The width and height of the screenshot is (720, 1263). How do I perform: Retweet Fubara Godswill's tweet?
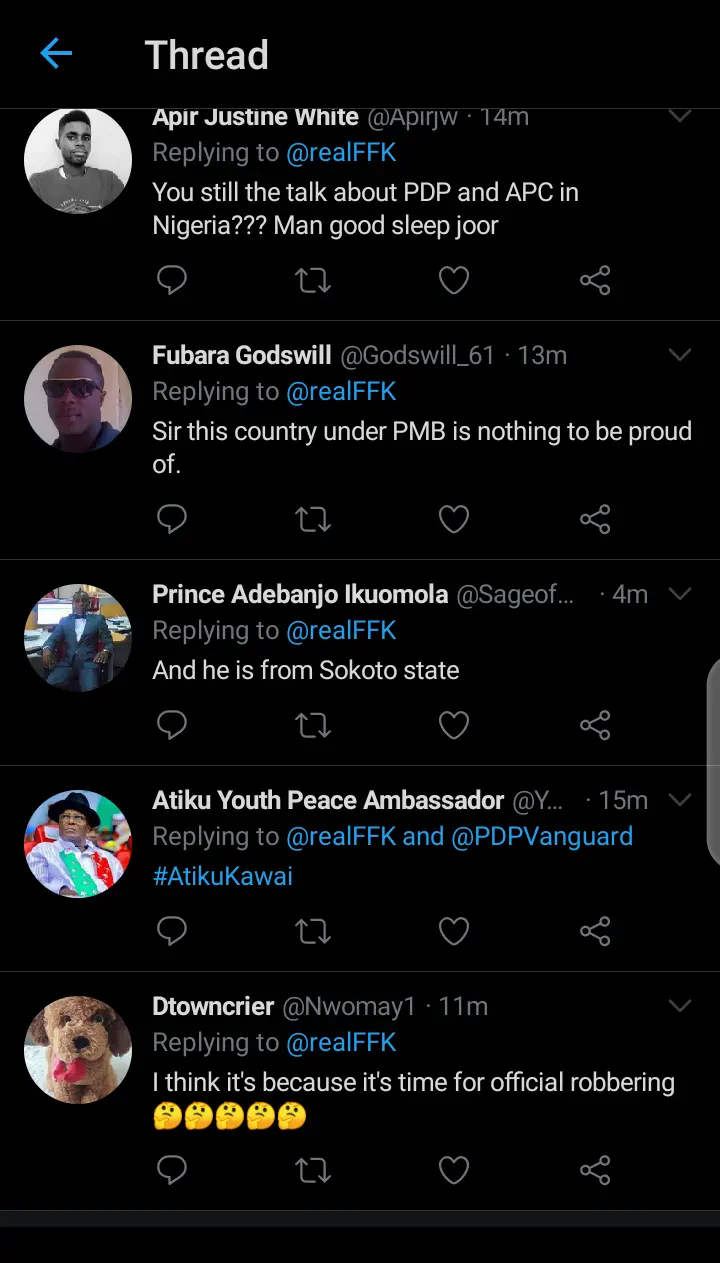313,520
